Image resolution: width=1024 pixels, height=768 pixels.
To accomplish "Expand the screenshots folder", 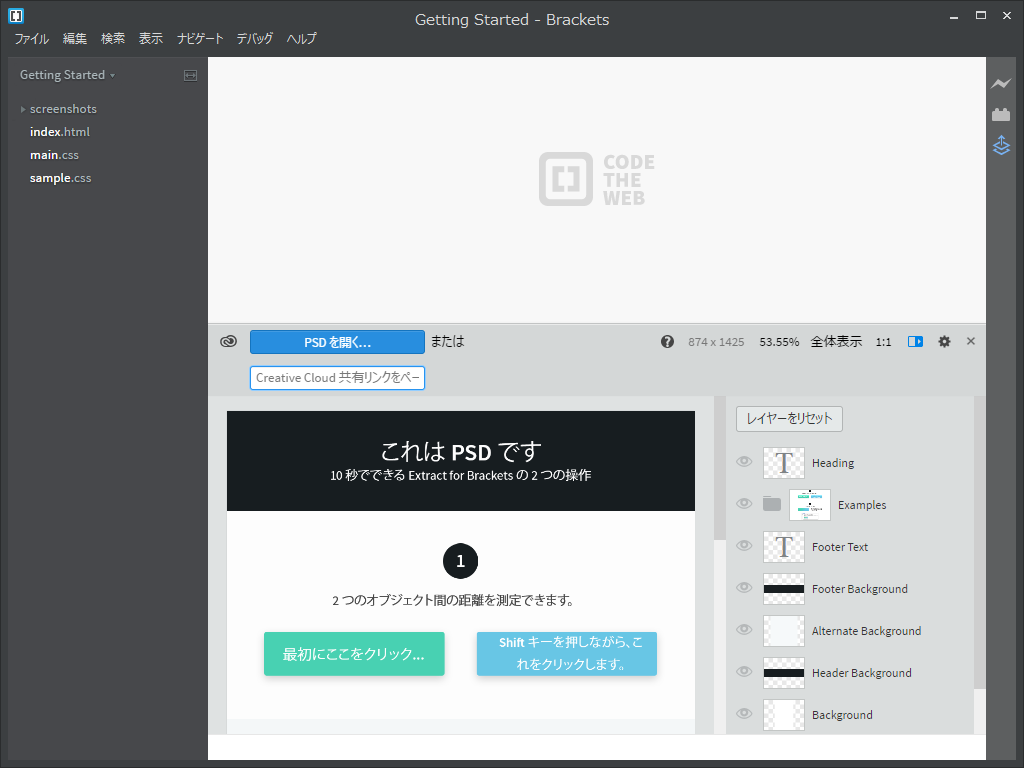I will tap(23, 108).
